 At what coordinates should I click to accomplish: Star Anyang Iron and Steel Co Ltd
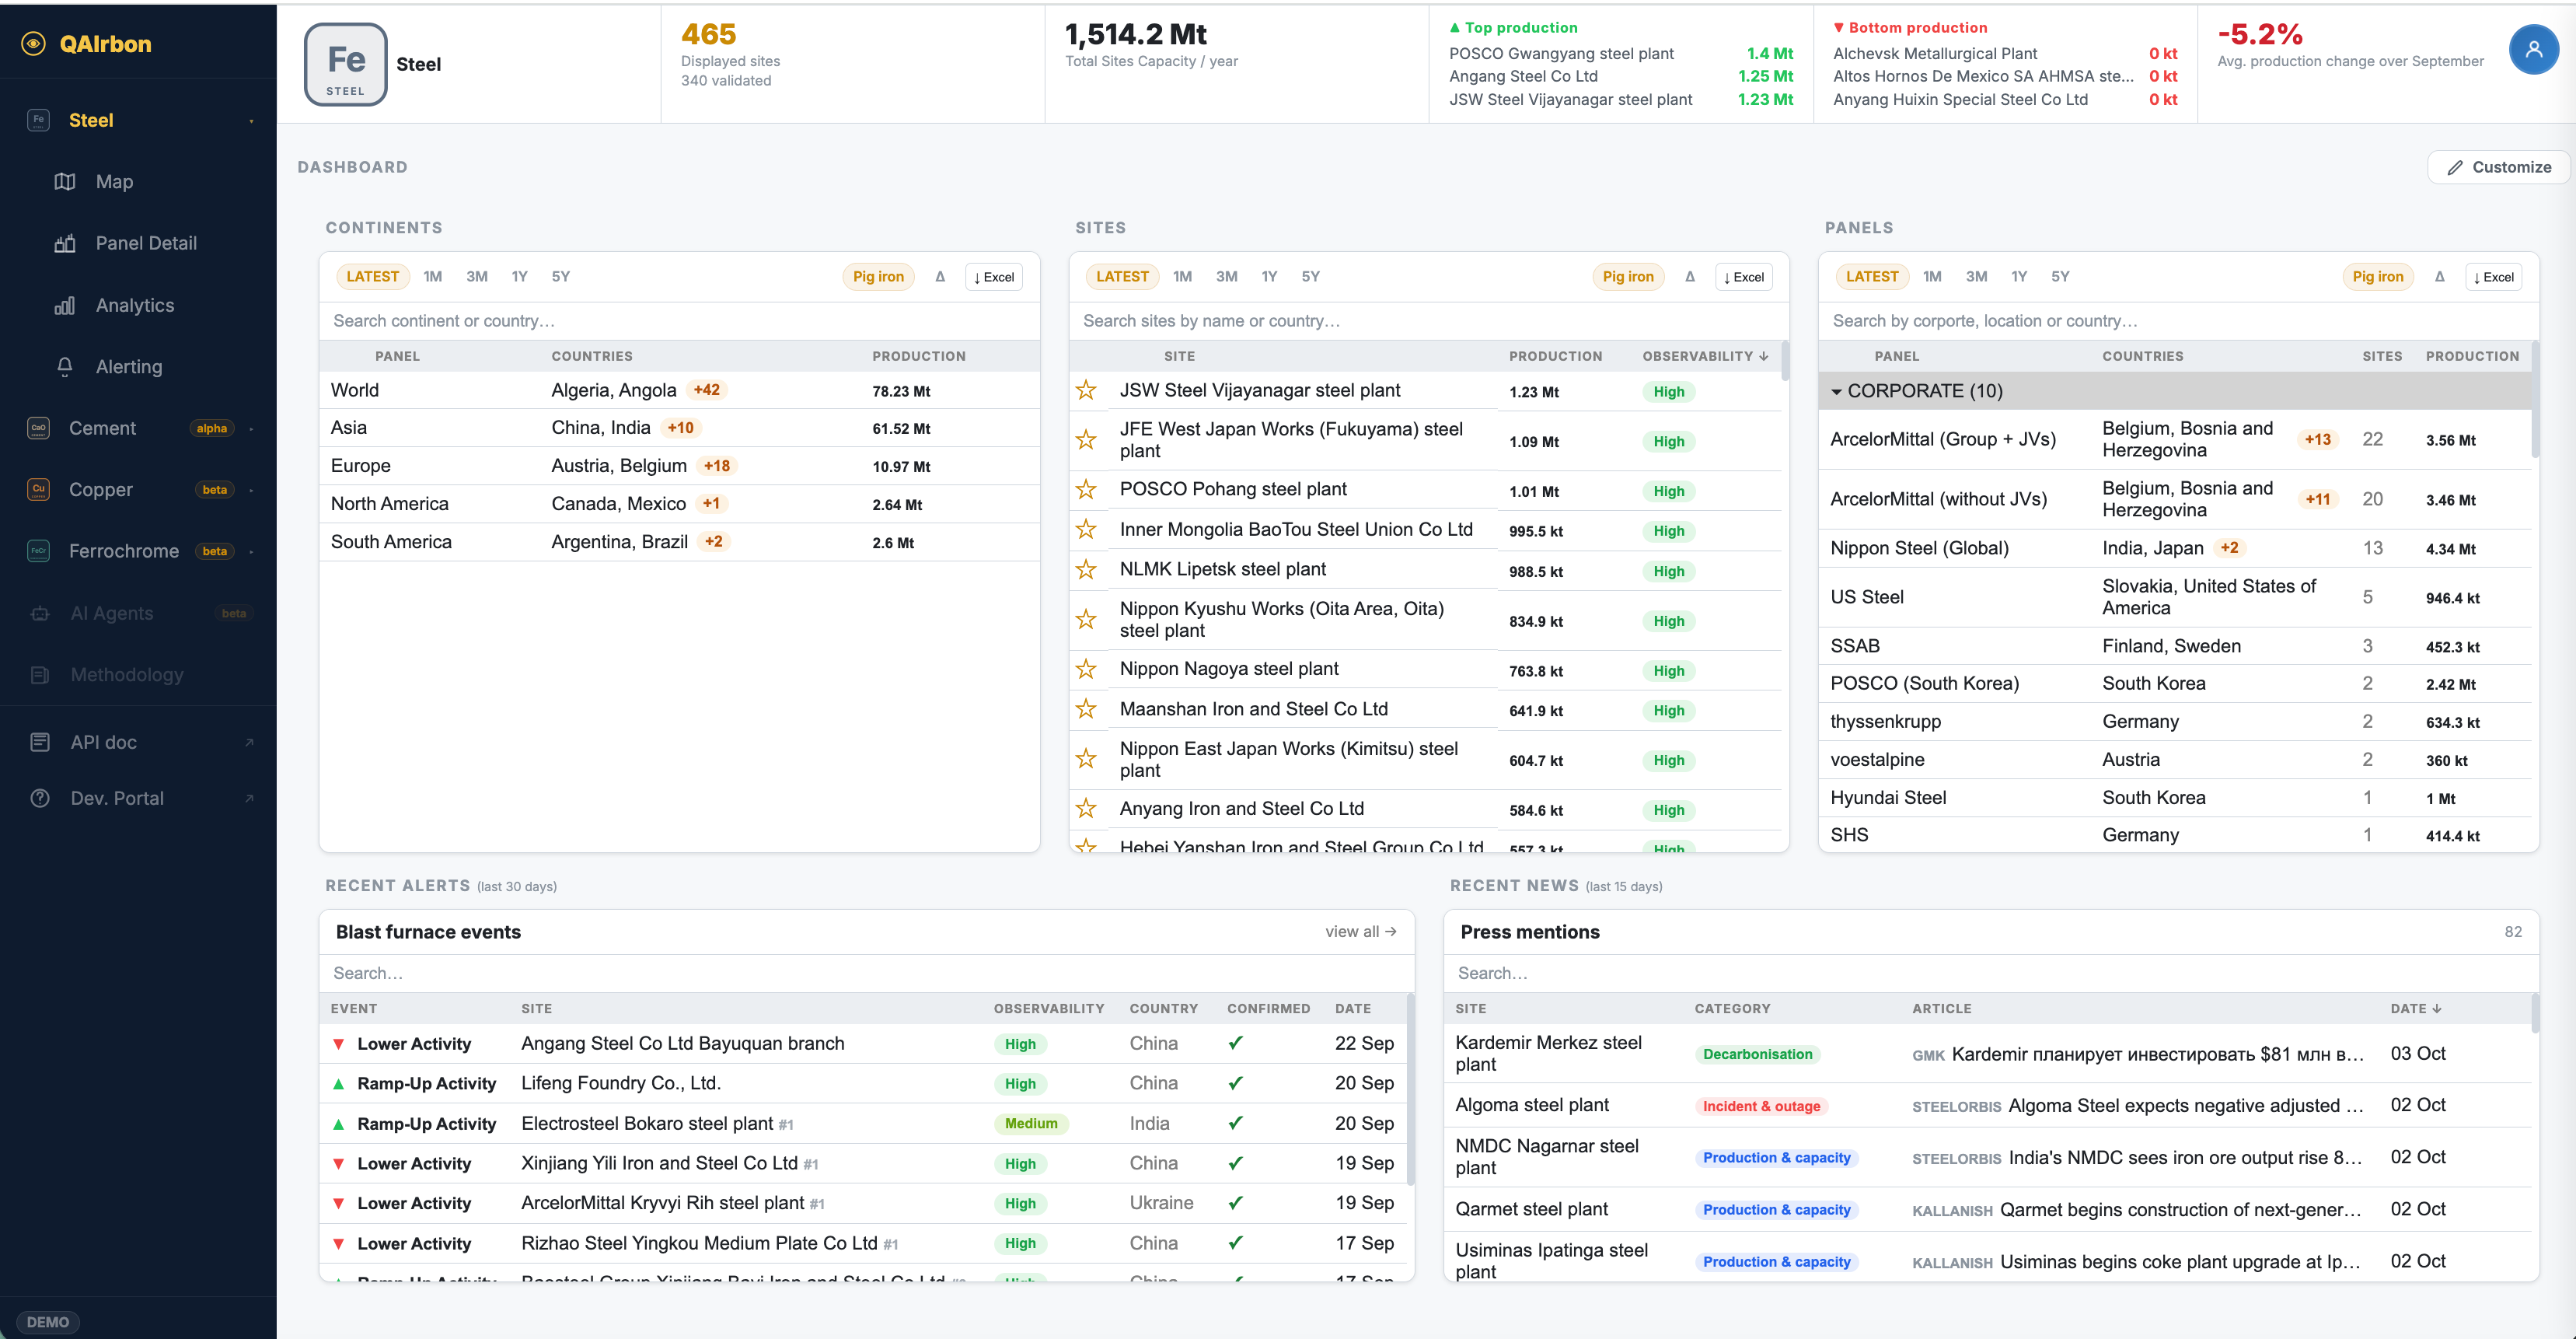1086,809
